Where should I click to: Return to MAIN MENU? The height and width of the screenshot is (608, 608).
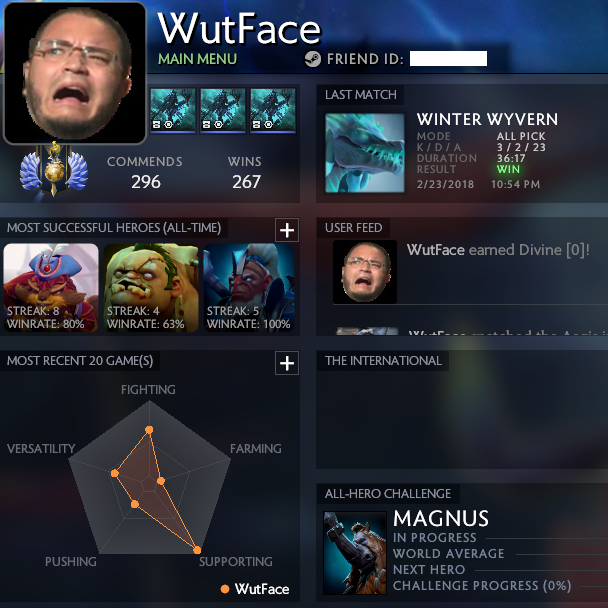(x=197, y=59)
